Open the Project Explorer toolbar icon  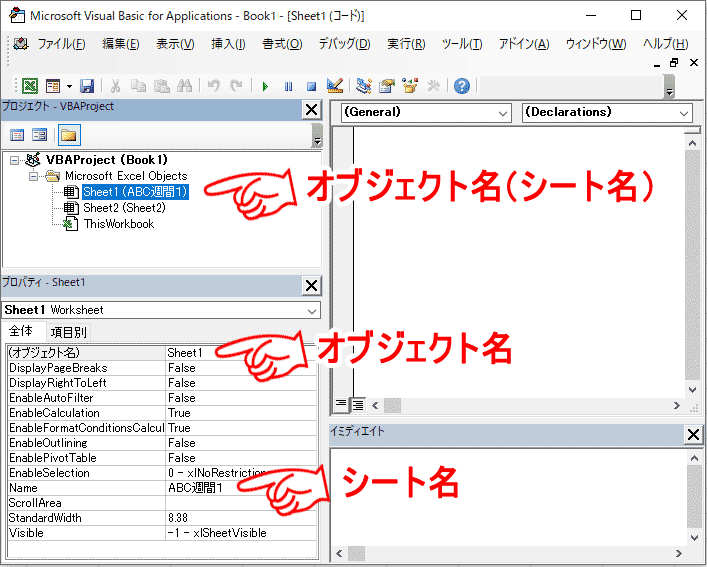(x=363, y=85)
